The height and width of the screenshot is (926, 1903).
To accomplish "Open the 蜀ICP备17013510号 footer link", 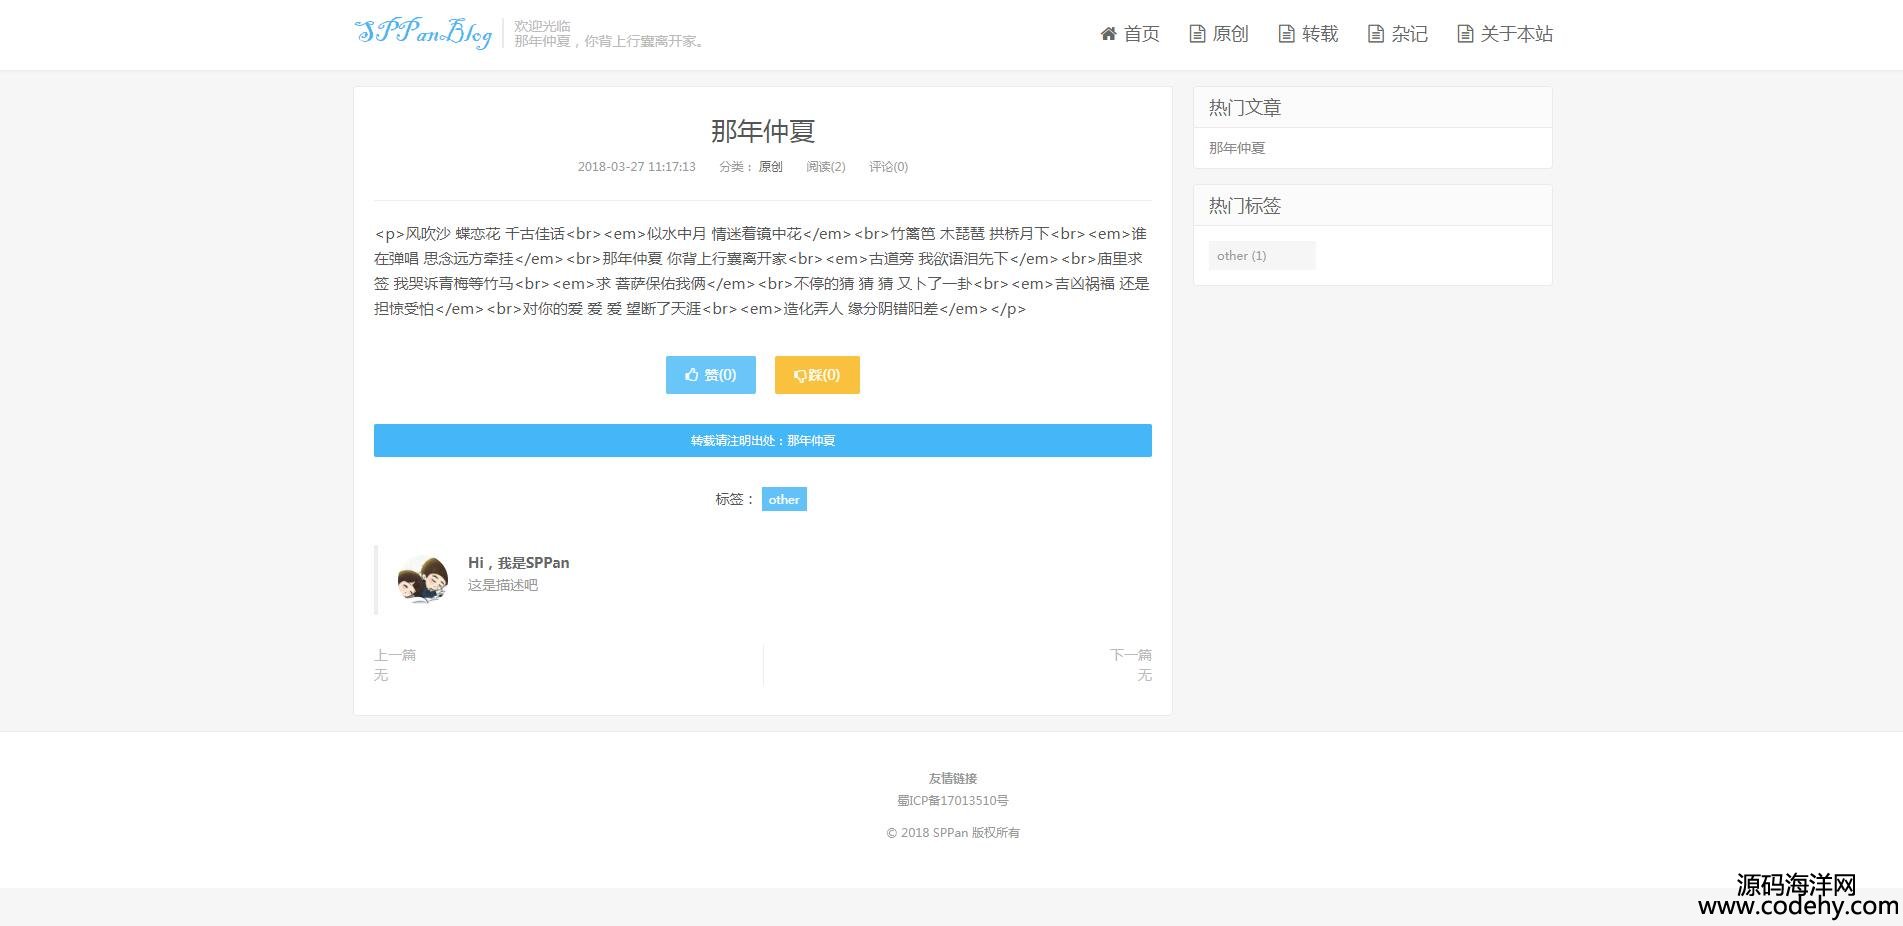I will [x=952, y=801].
